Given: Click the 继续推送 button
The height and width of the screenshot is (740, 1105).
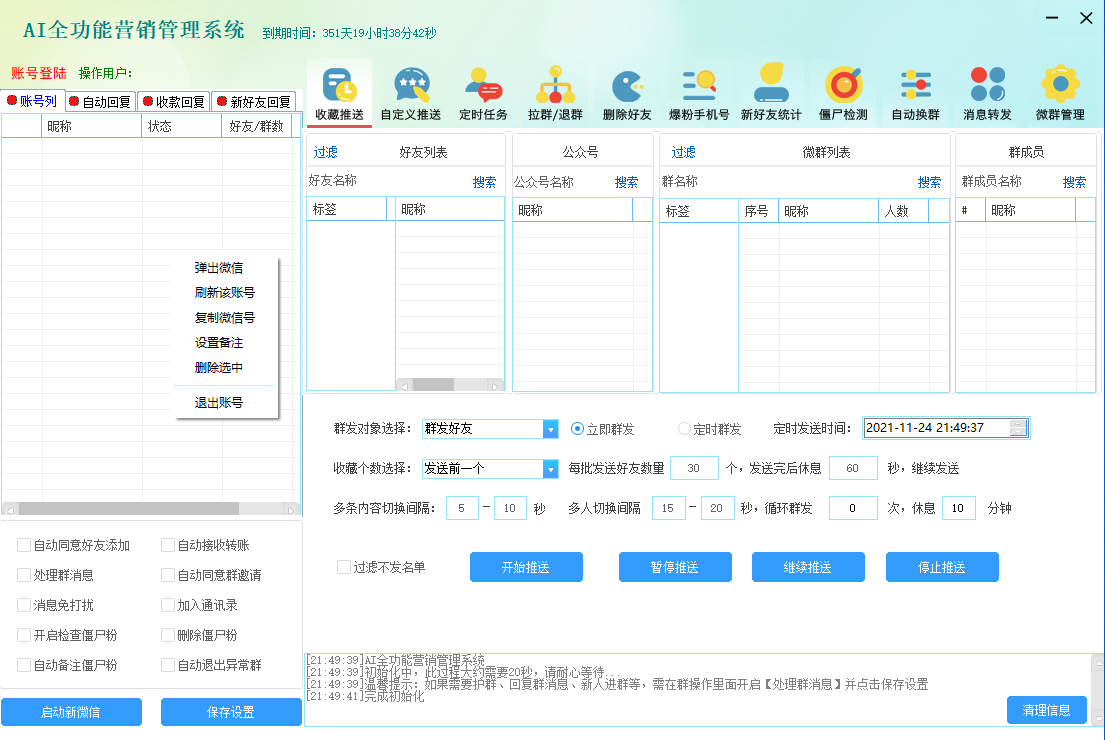Looking at the screenshot, I should [808, 567].
